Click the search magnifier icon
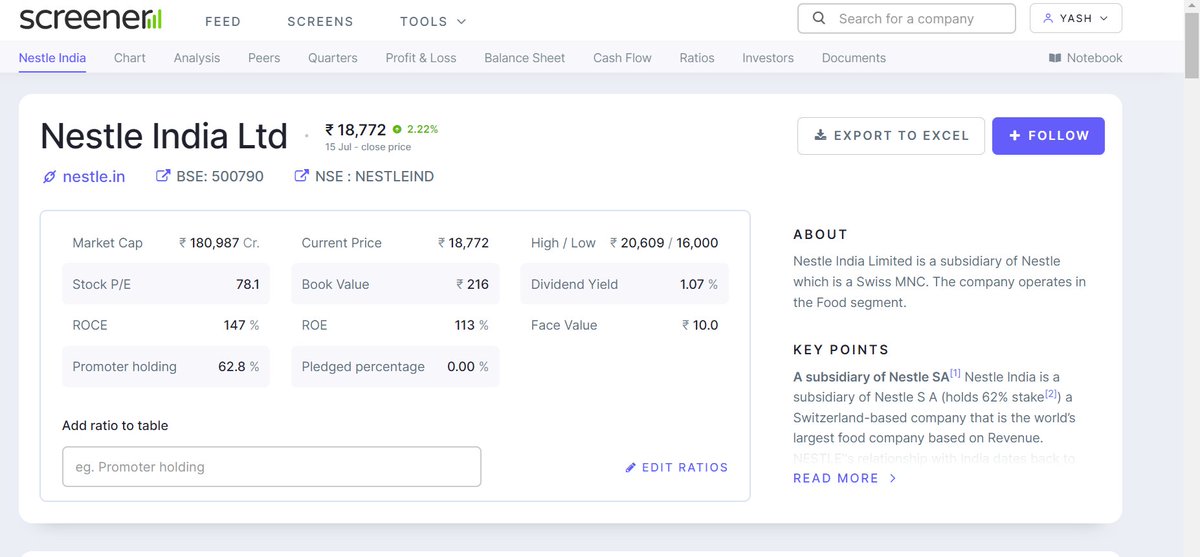1200x557 pixels. (819, 18)
